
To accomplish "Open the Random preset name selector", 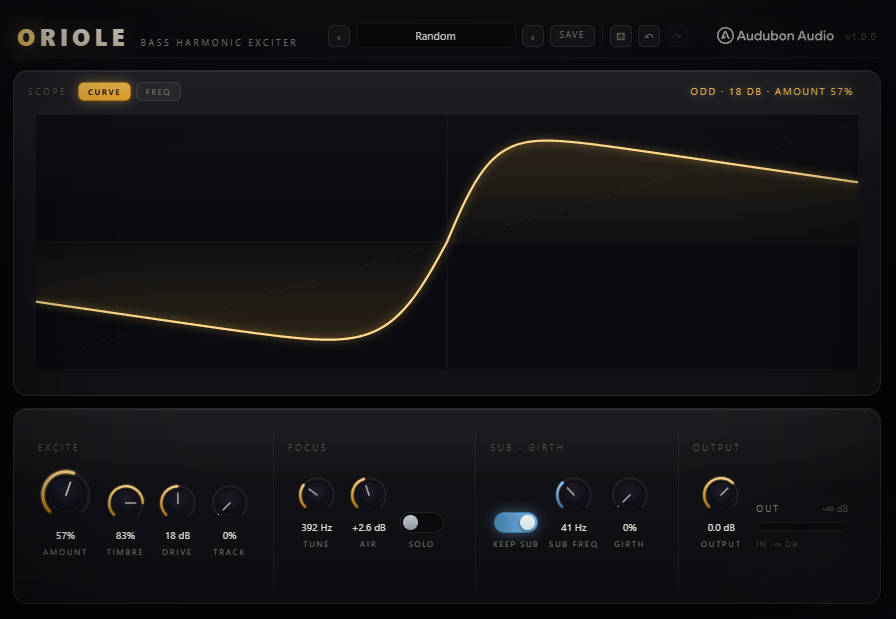I will click(435, 36).
